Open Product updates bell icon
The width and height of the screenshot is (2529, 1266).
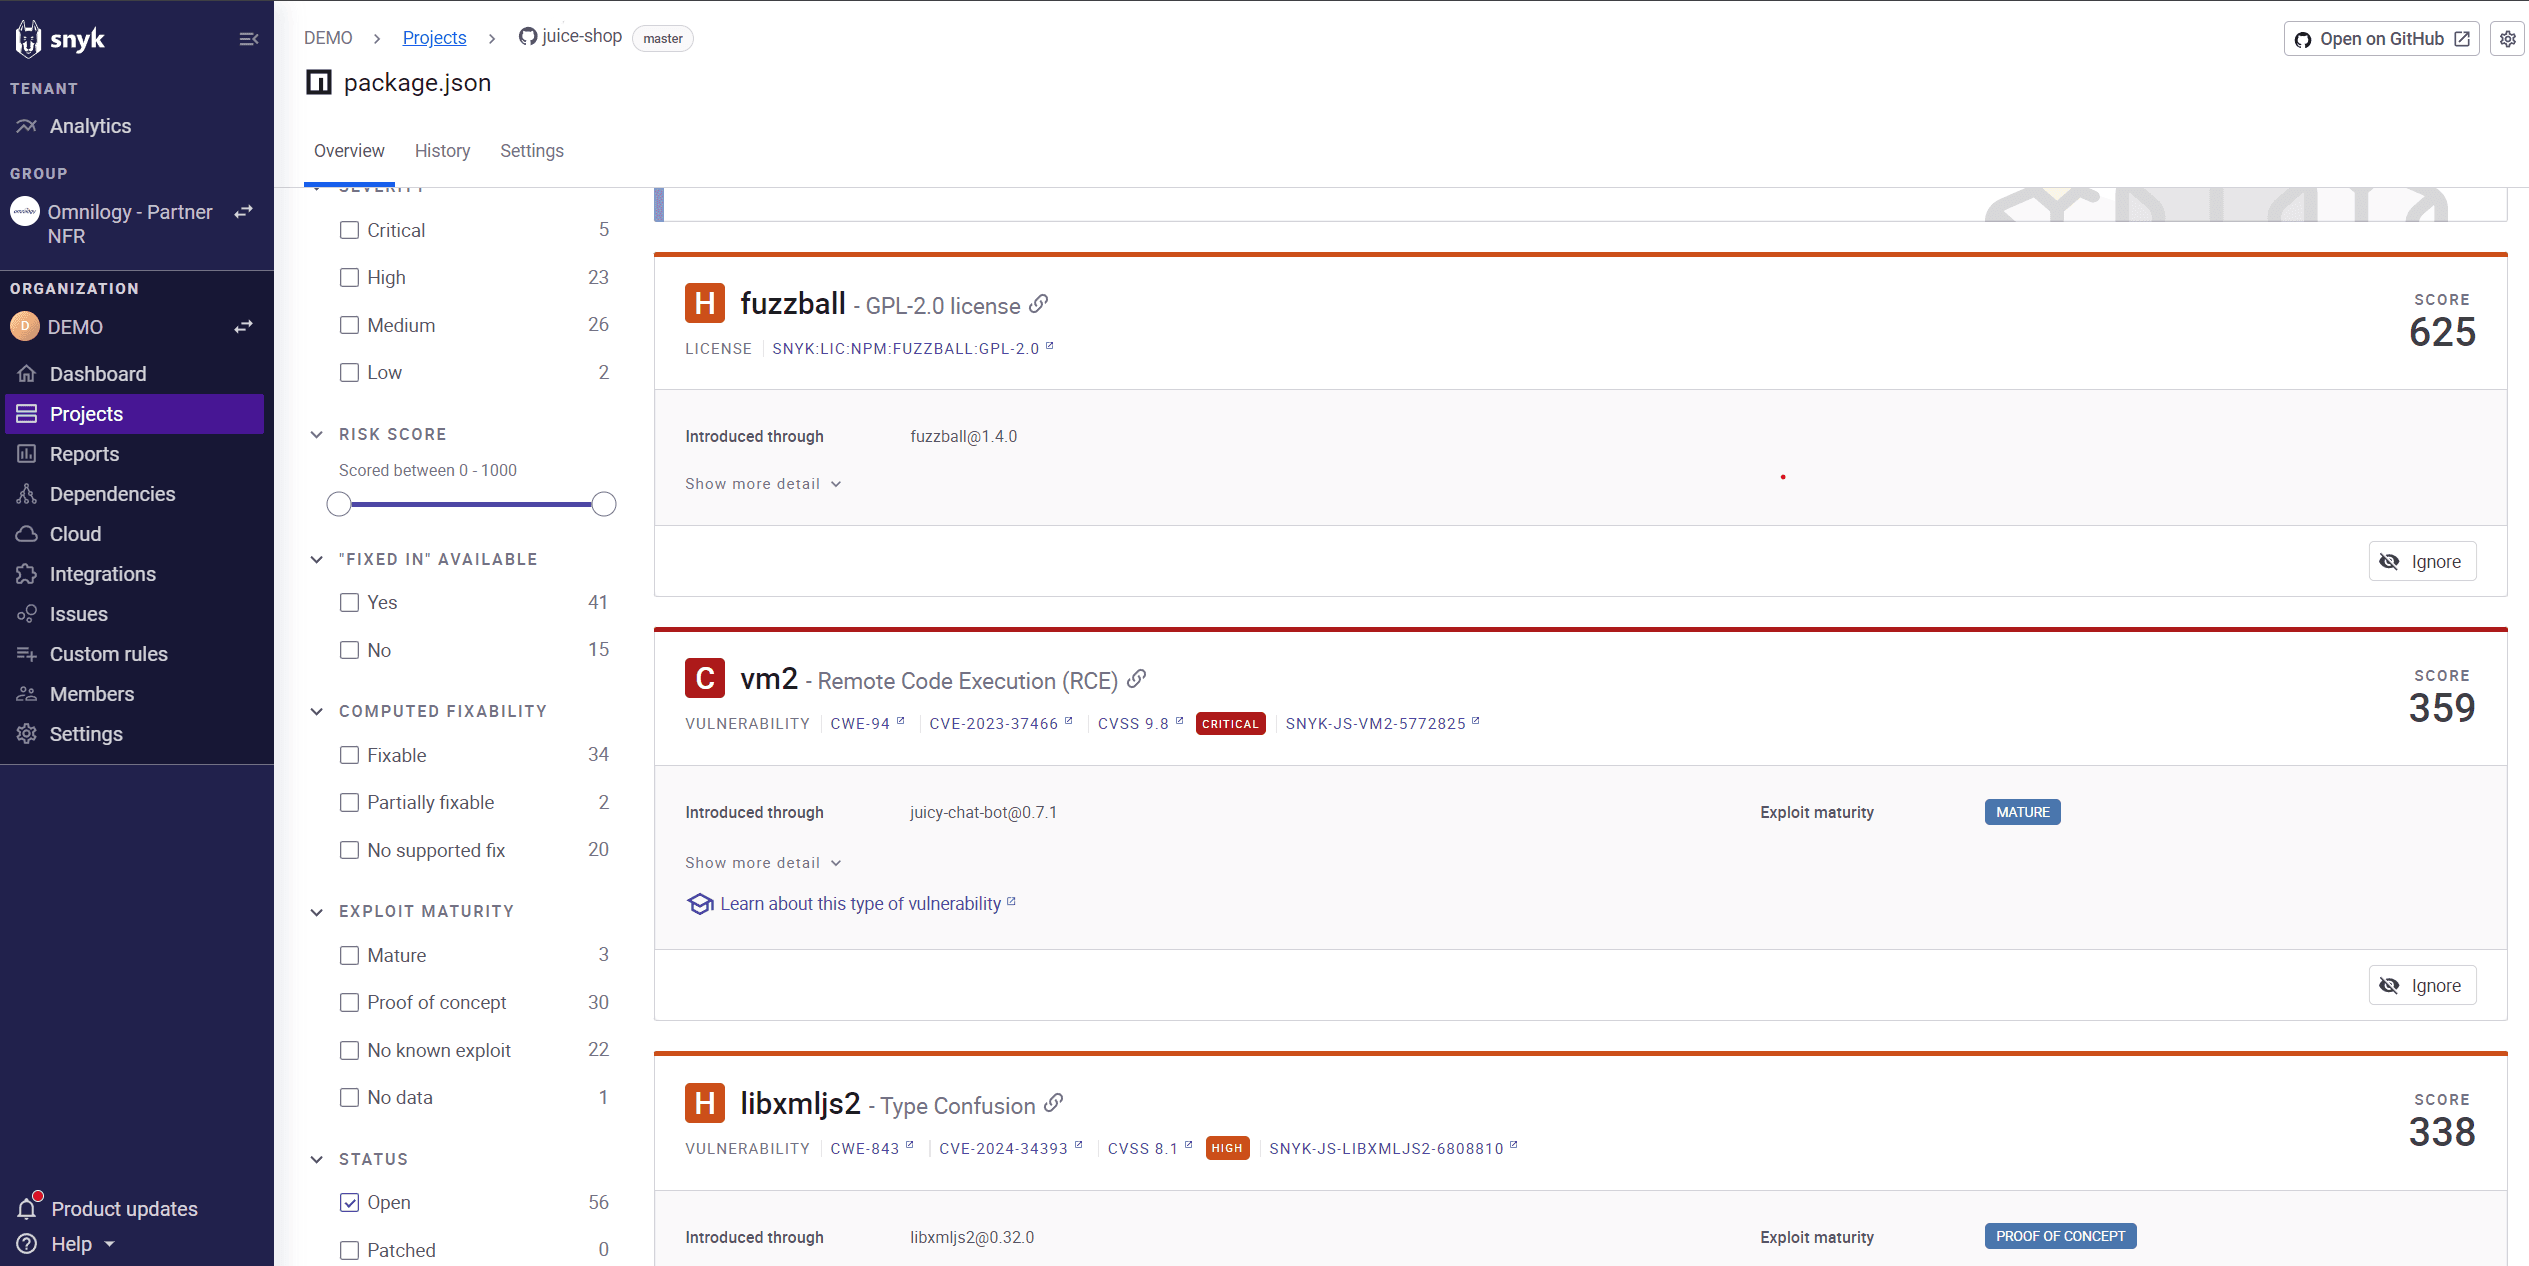(27, 1208)
